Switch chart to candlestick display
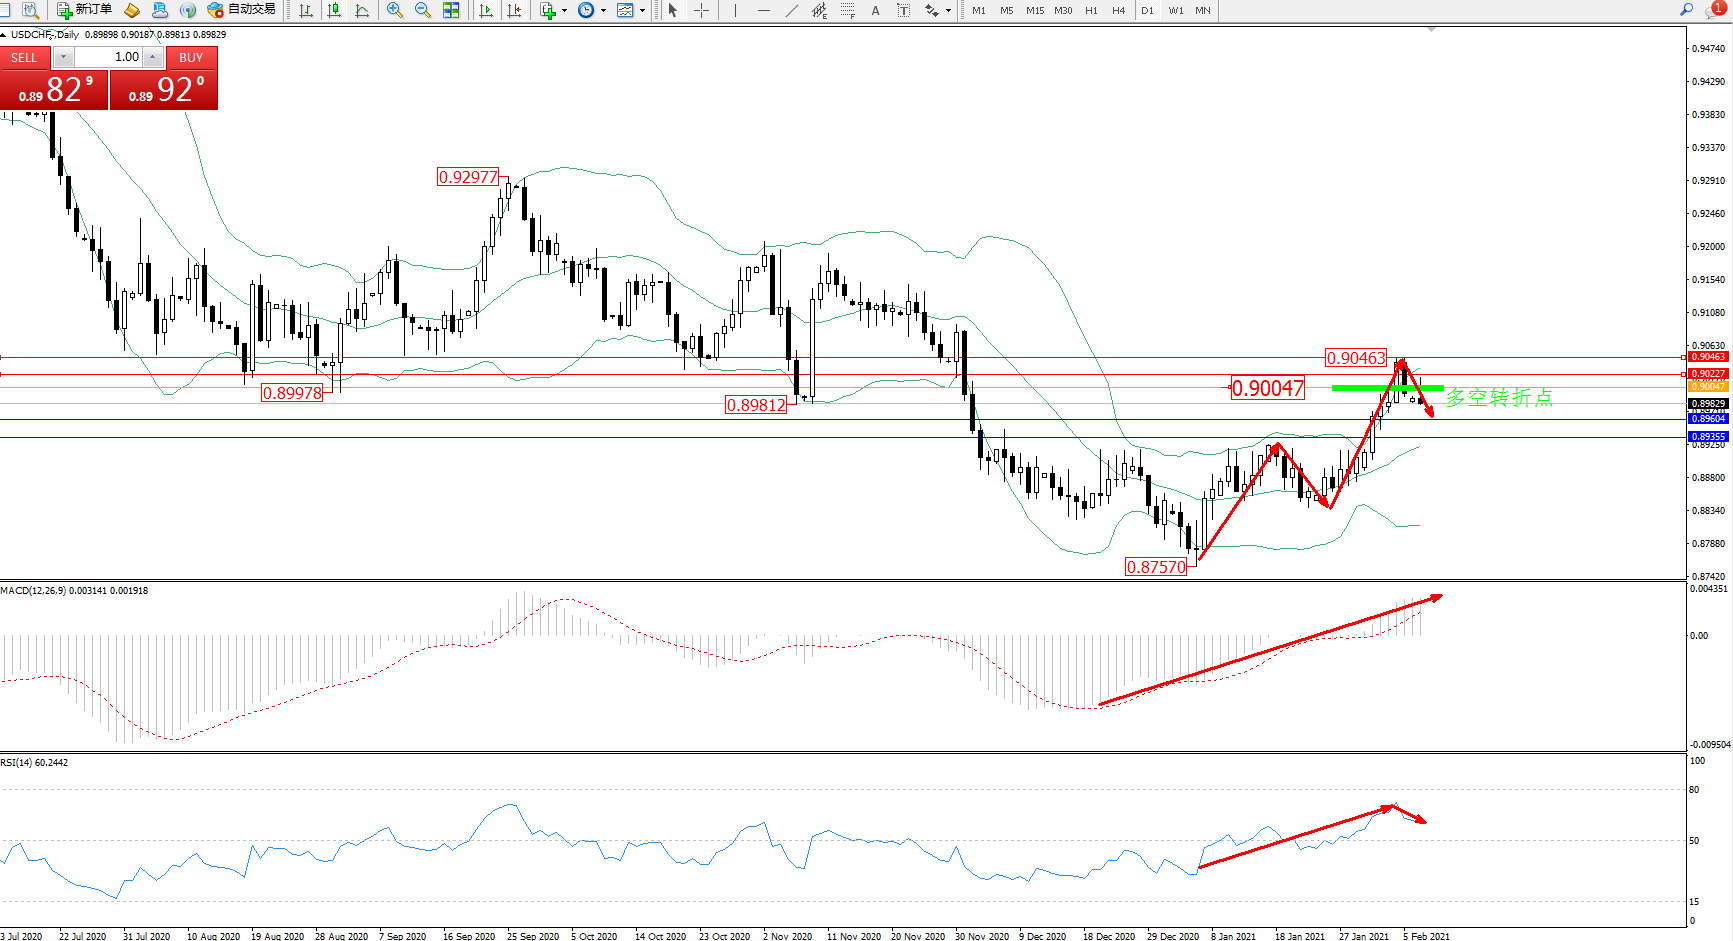Viewport: 1733px width, 941px height. 334,10
